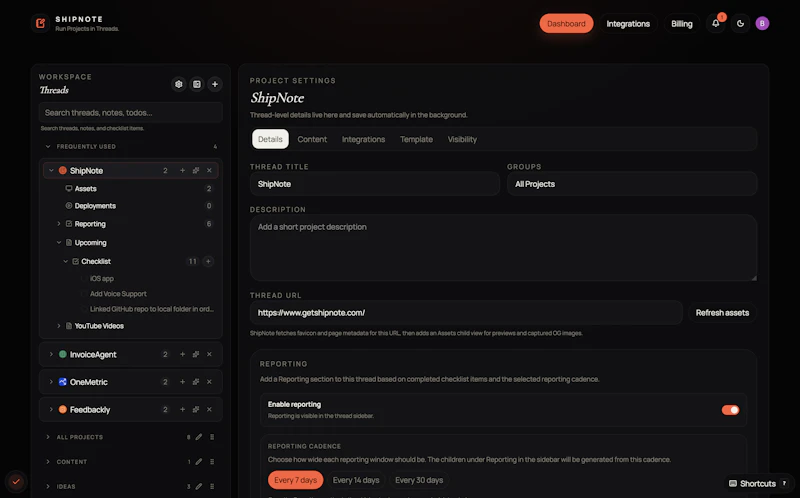Click the Ideas group drag handle icon
800x498 pixels.
pyautogui.click(x=212, y=486)
